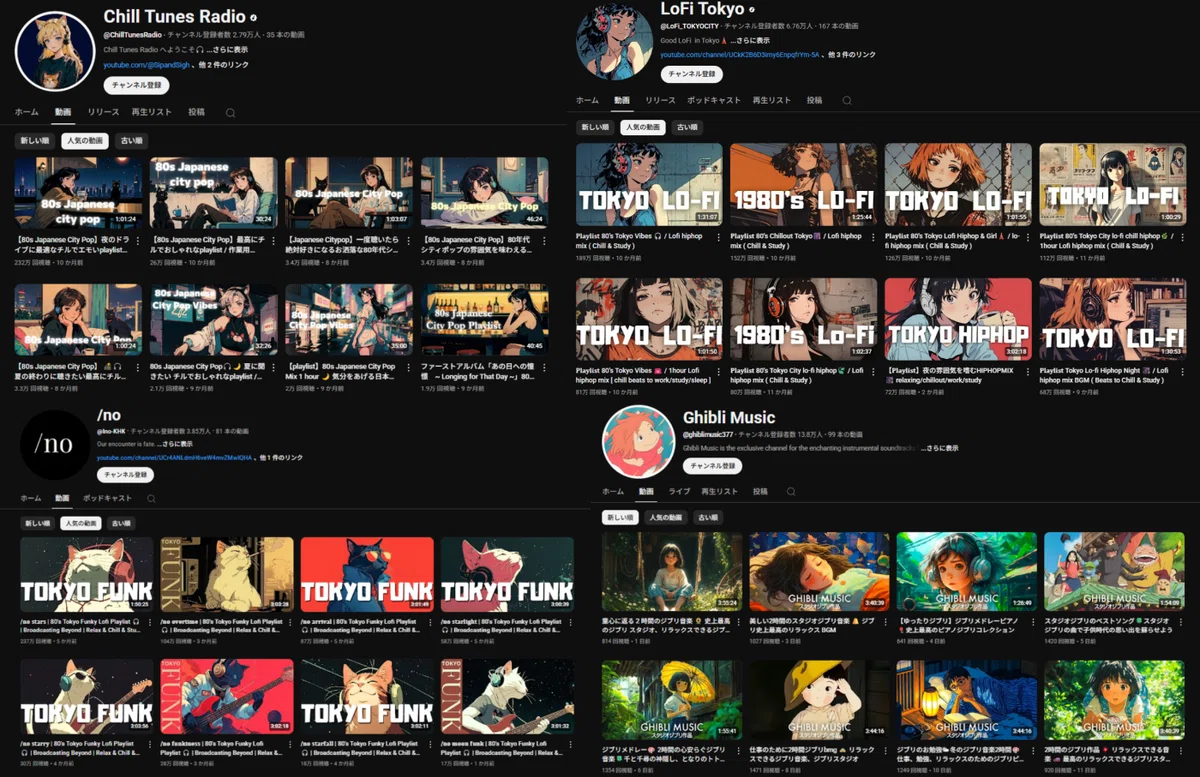Select 新しい順 filter chip on Chill Tunes Radio
Viewport: 1200px width, 777px height.
(x=34, y=141)
